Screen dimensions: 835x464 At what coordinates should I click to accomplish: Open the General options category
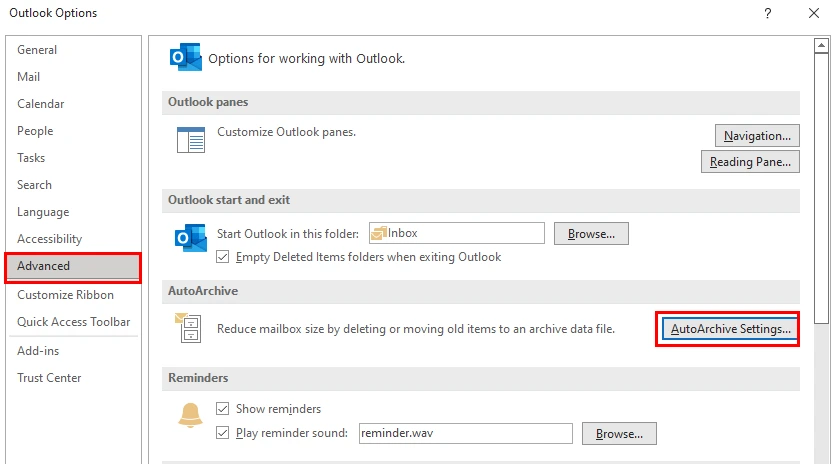37,50
